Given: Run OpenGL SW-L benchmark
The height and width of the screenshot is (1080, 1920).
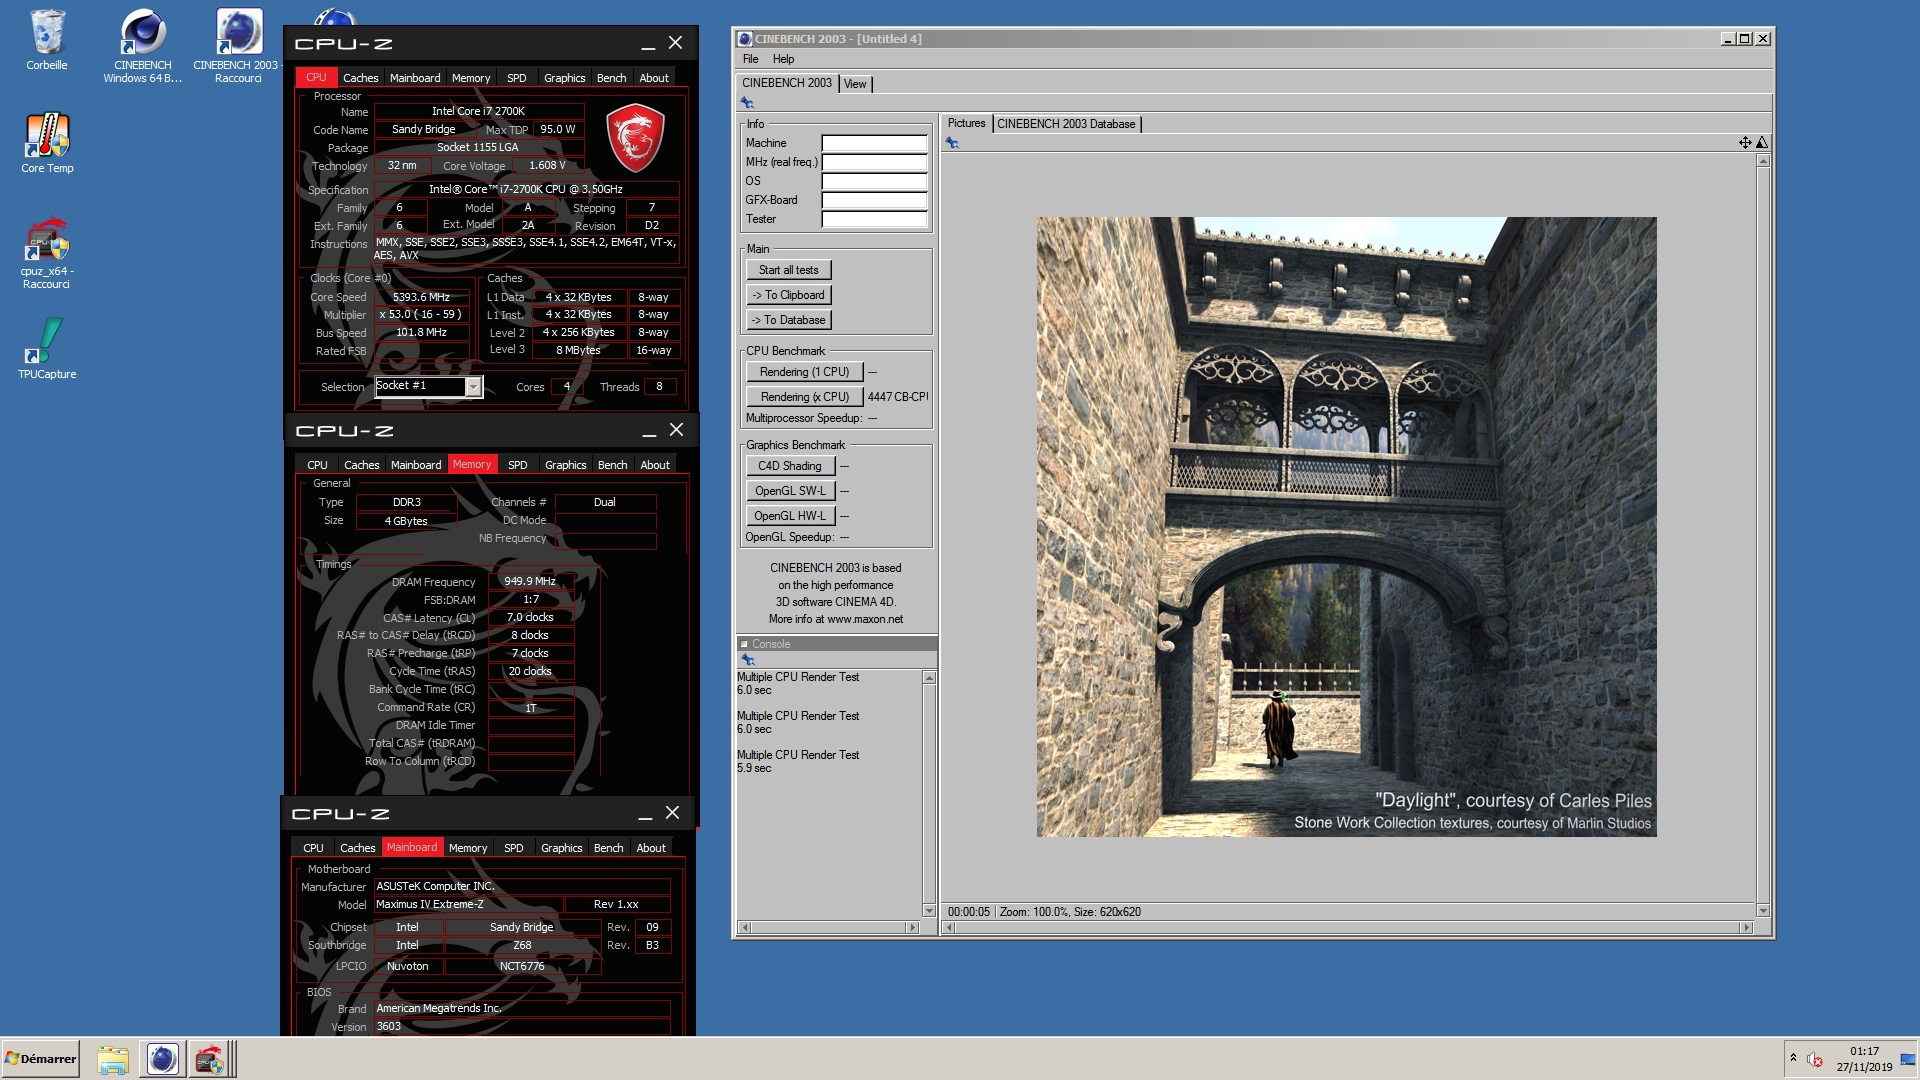Looking at the screenshot, I should [789, 491].
